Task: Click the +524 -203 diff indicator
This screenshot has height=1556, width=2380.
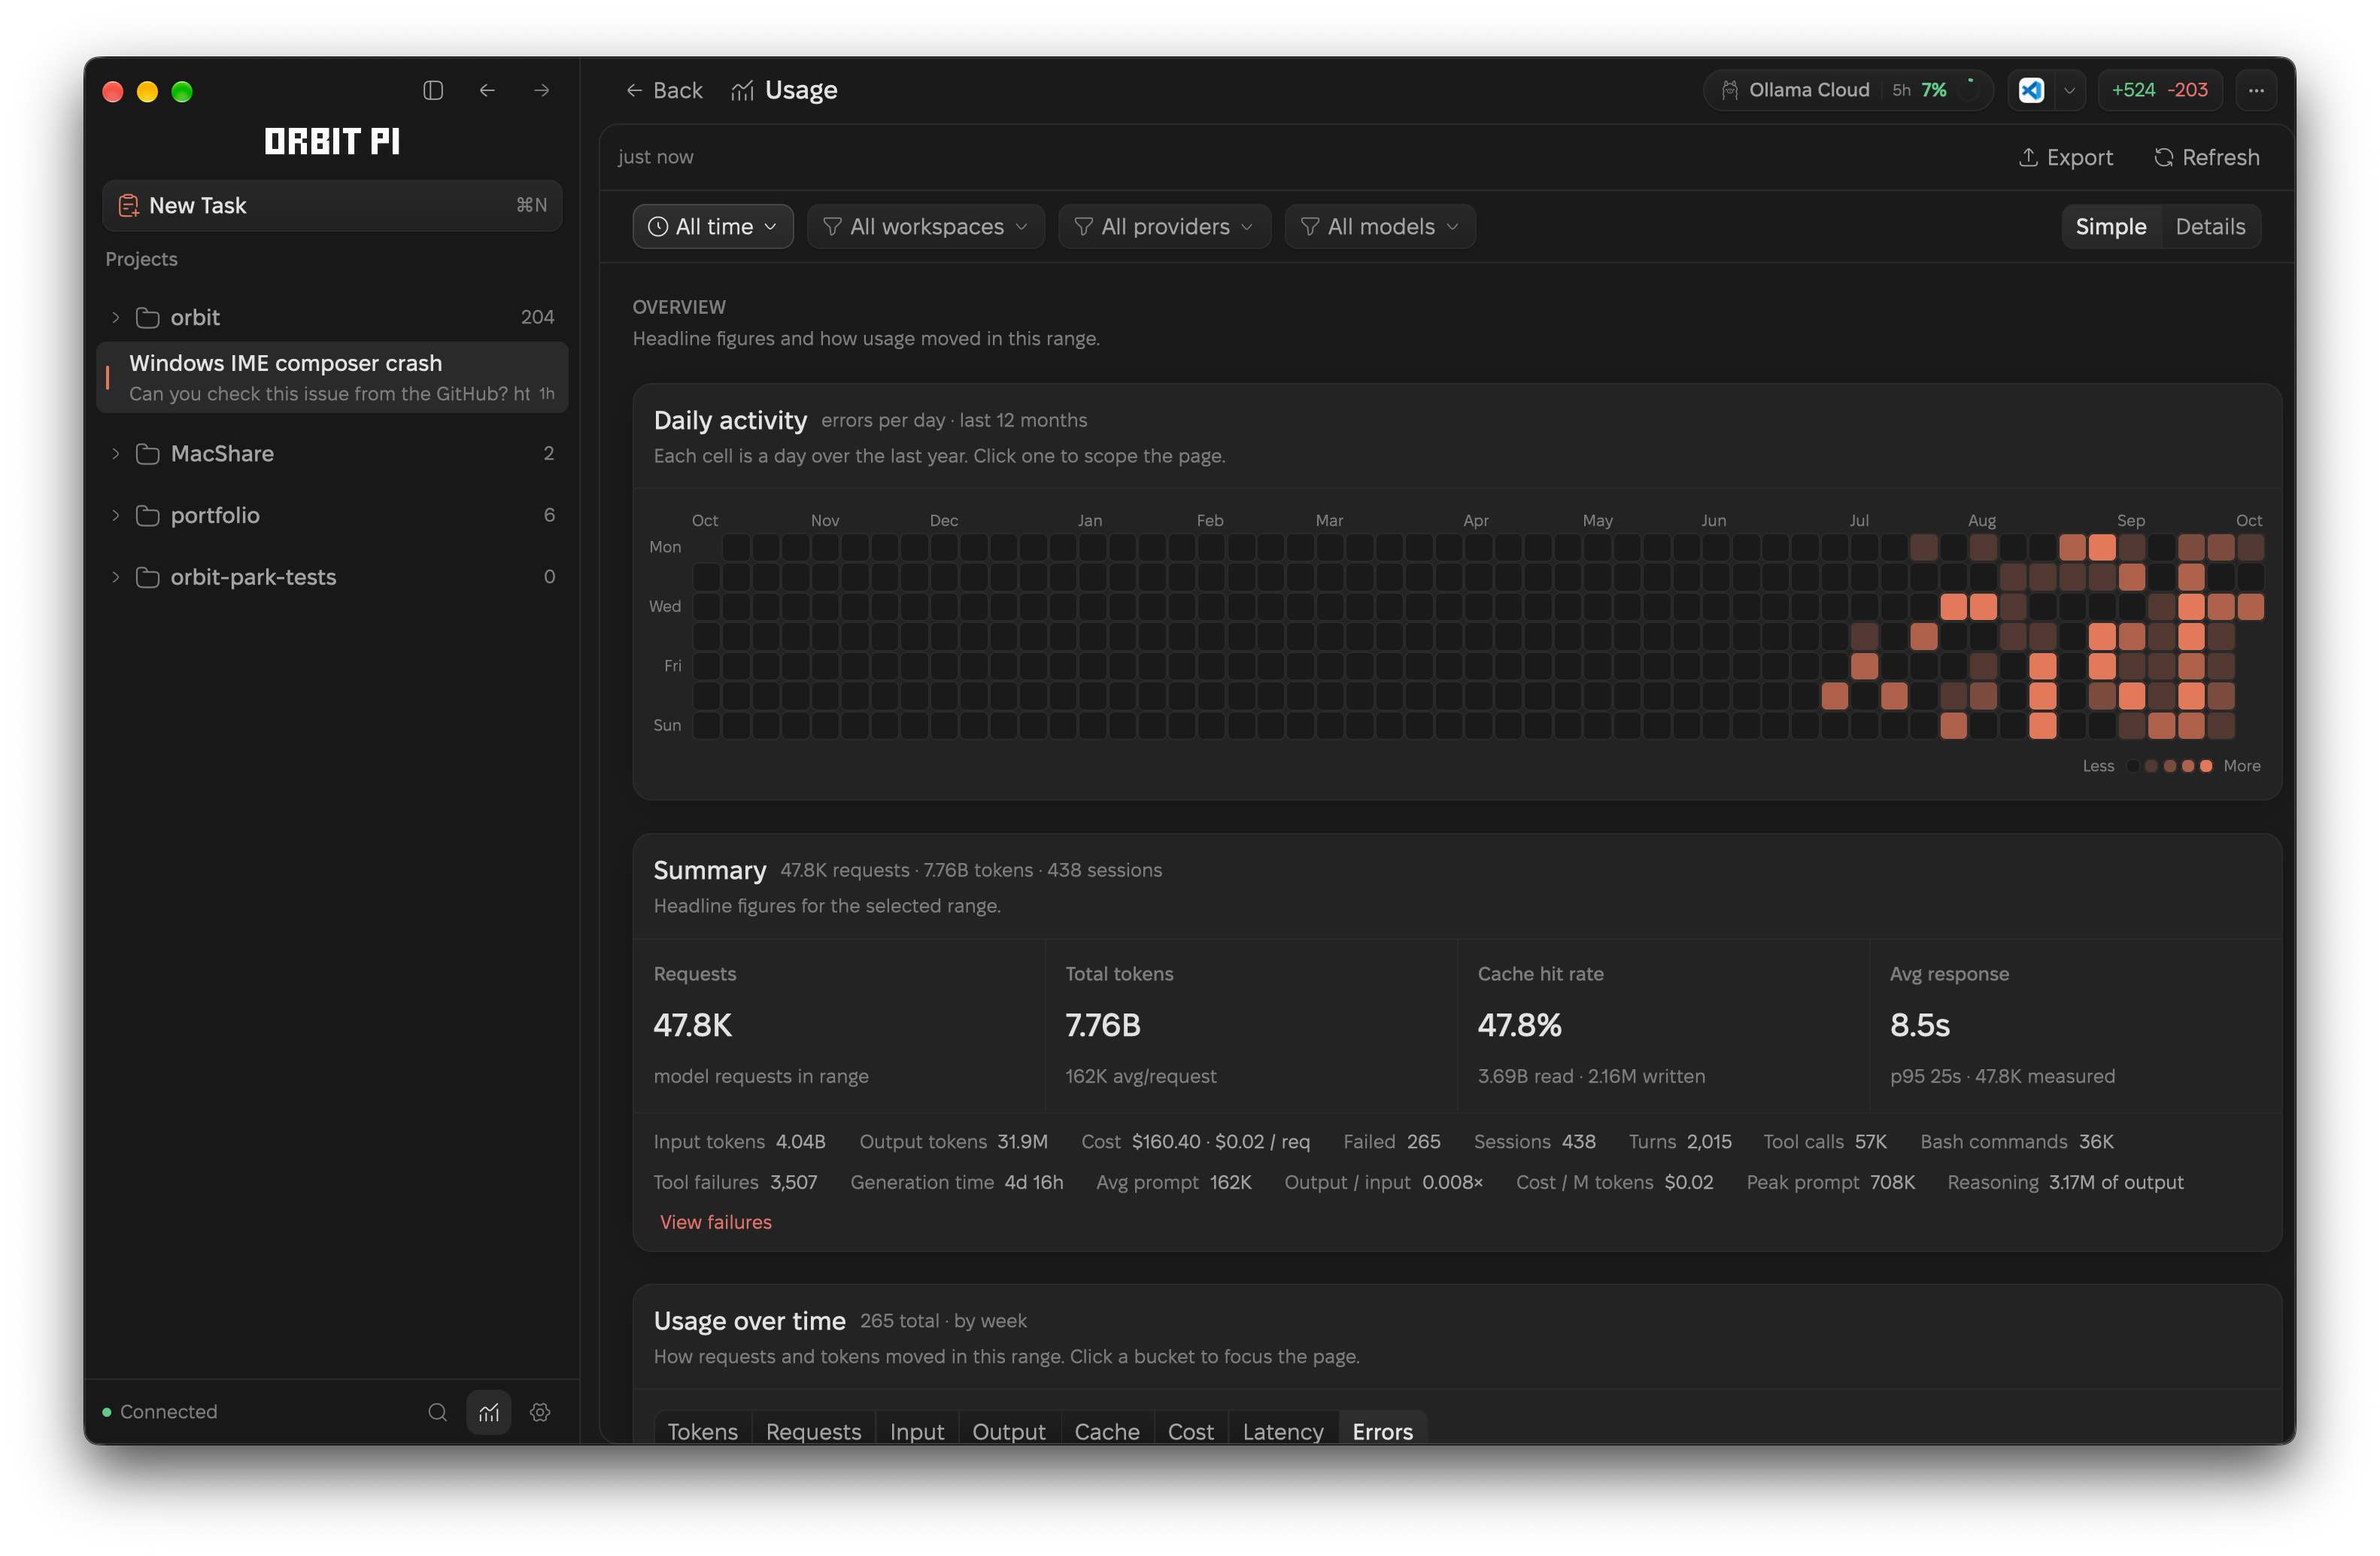Action: (x=2159, y=90)
